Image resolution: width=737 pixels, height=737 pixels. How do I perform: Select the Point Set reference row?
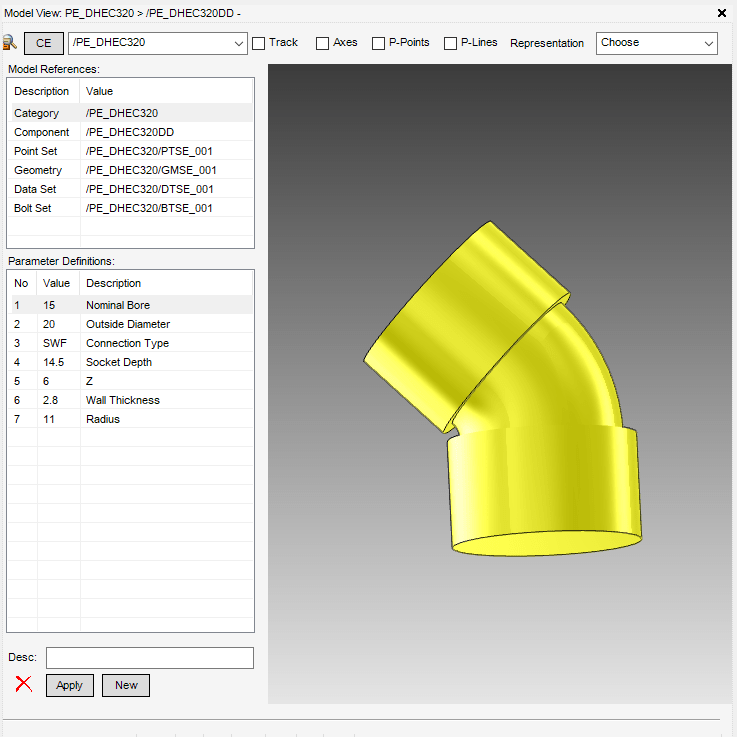130,151
